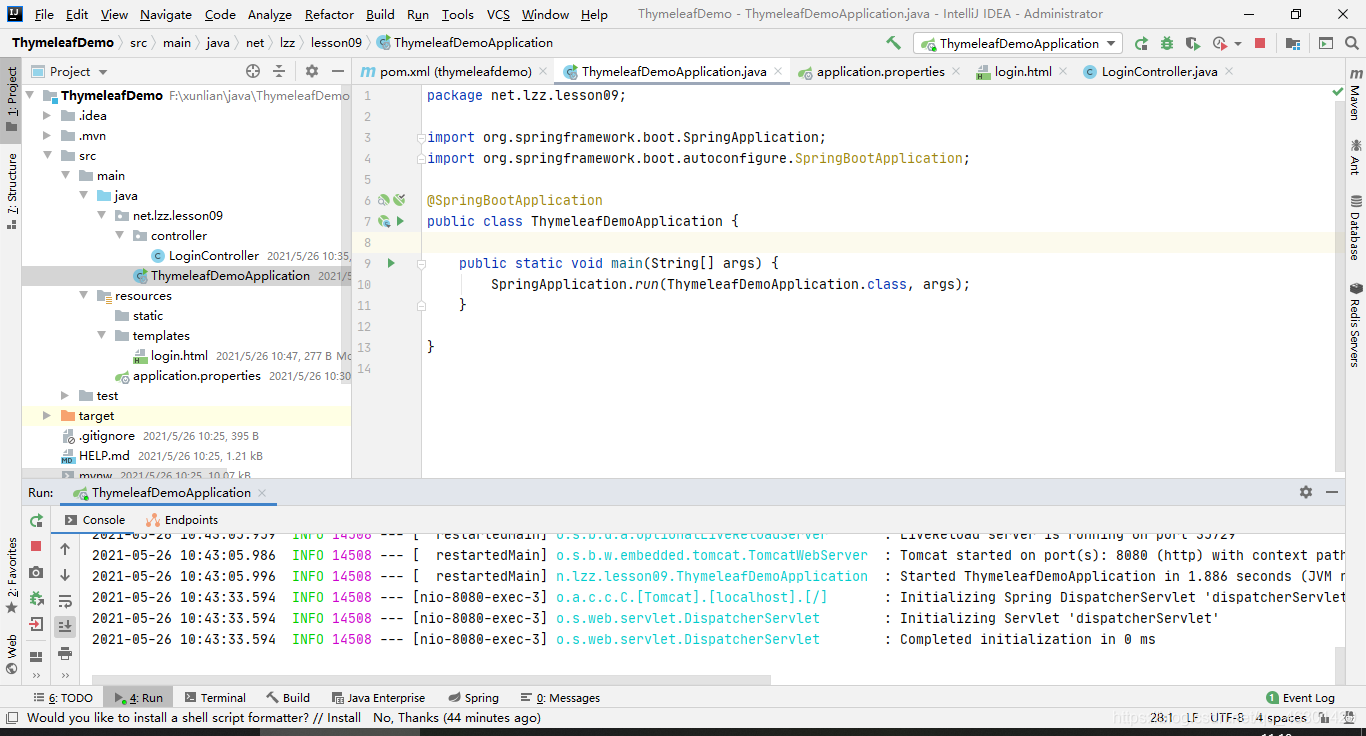The image size is (1366, 736).
Task: Close the ThymeleafDemoApplication.java editor tab
Action: [779, 72]
